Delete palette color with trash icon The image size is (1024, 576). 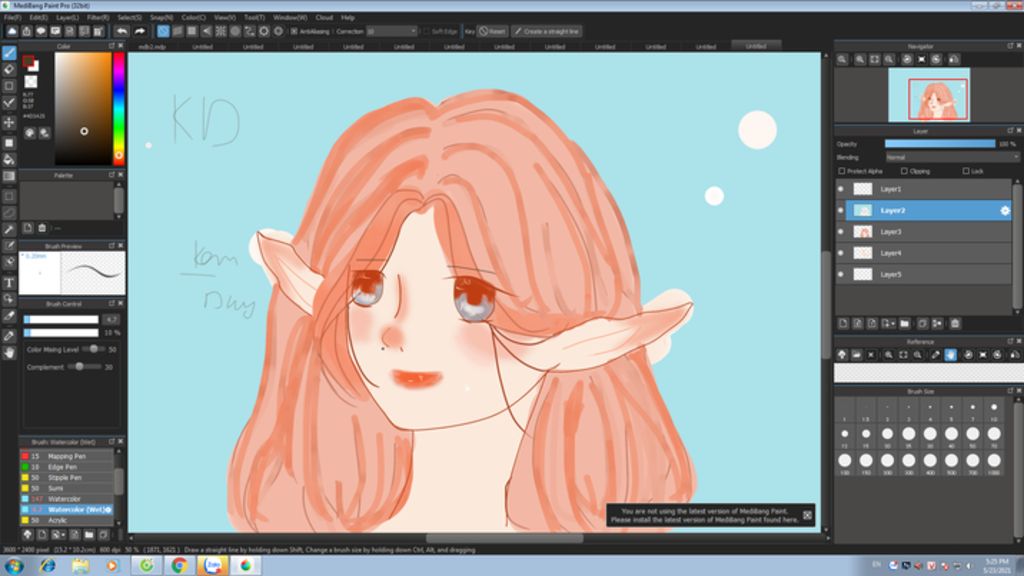[42, 228]
